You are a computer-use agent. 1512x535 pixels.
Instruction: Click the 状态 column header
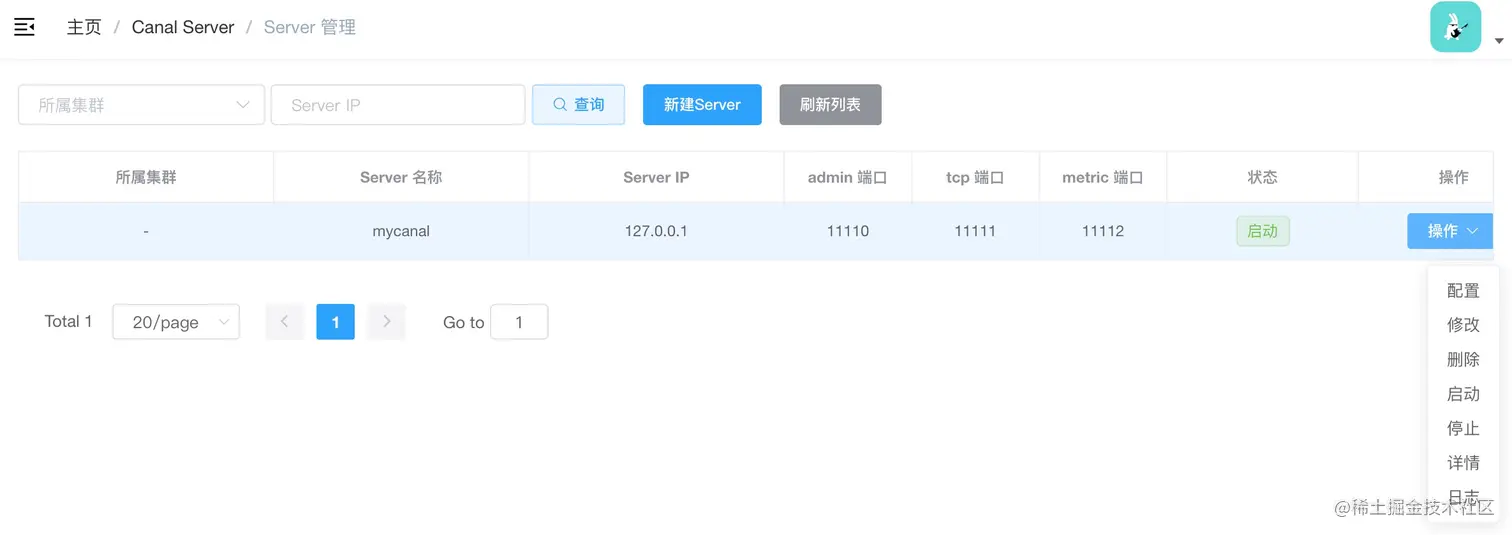coord(1262,177)
